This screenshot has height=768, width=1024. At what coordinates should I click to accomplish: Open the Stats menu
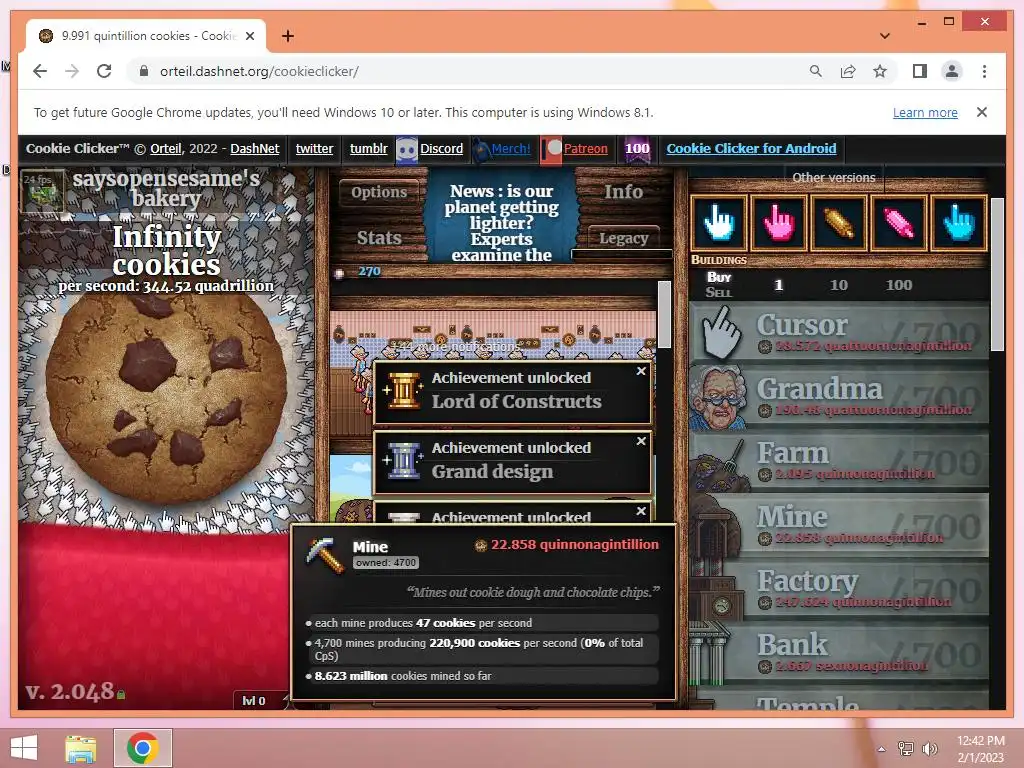[x=379, y=238]
